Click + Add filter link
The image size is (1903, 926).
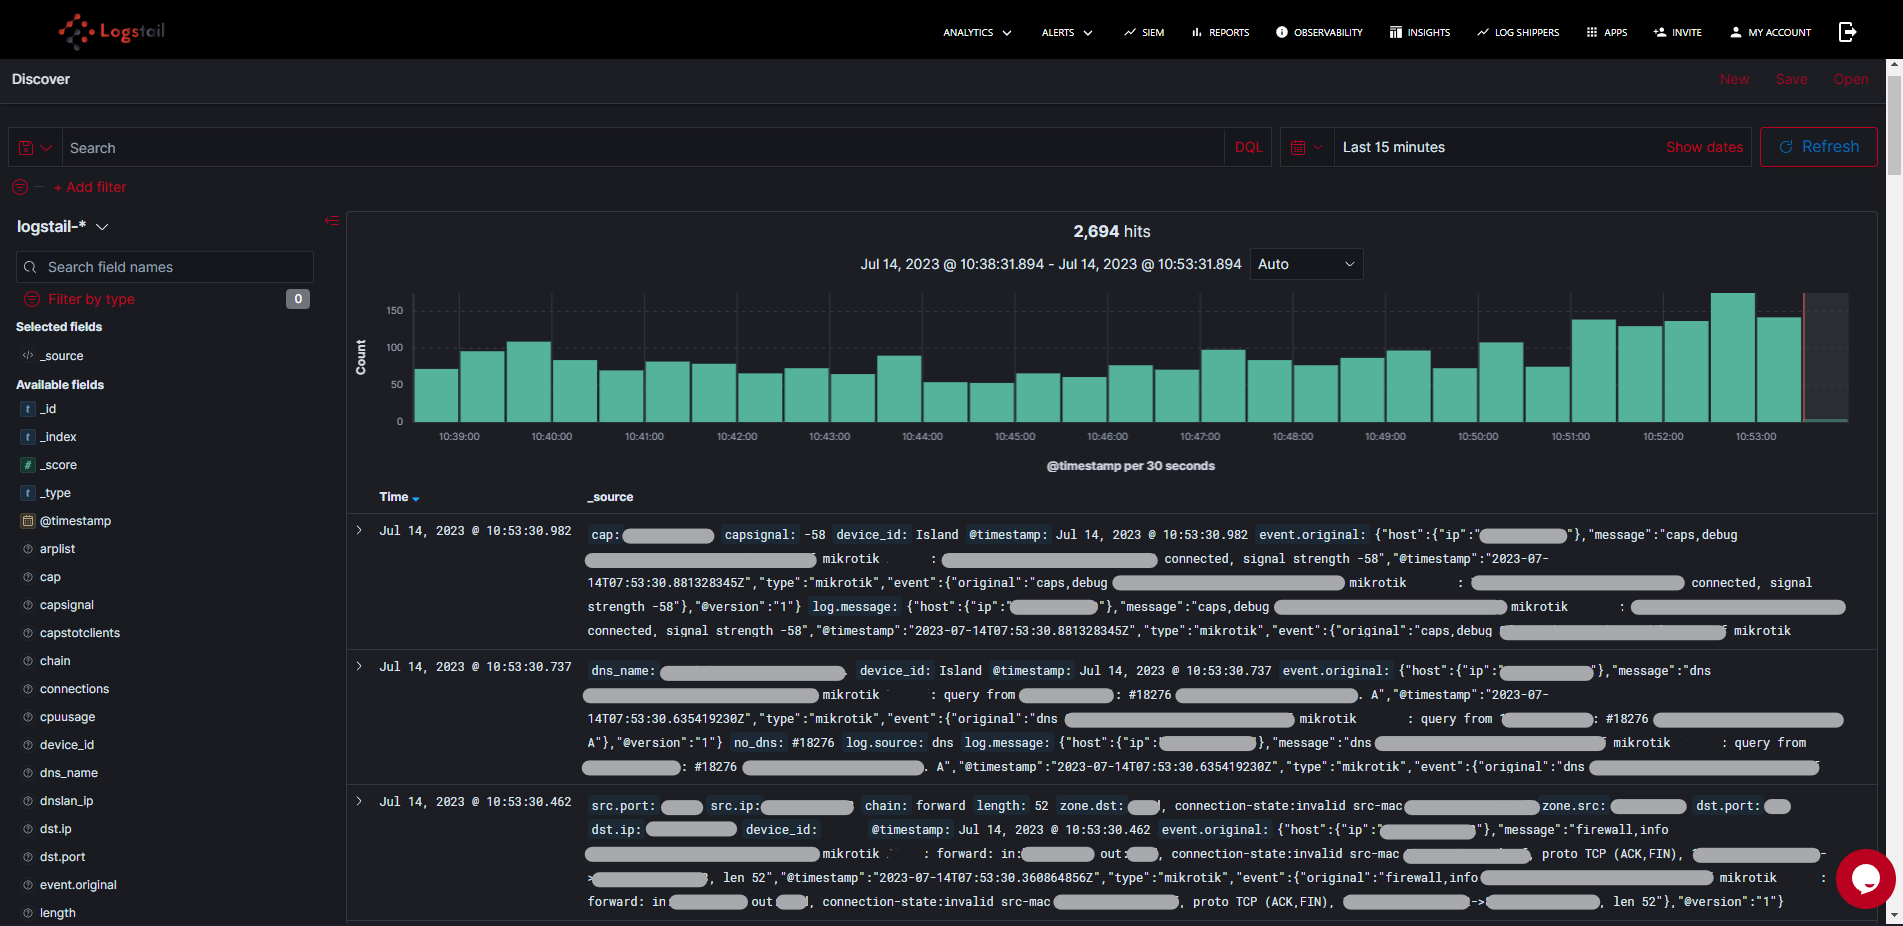pos(90,187)
